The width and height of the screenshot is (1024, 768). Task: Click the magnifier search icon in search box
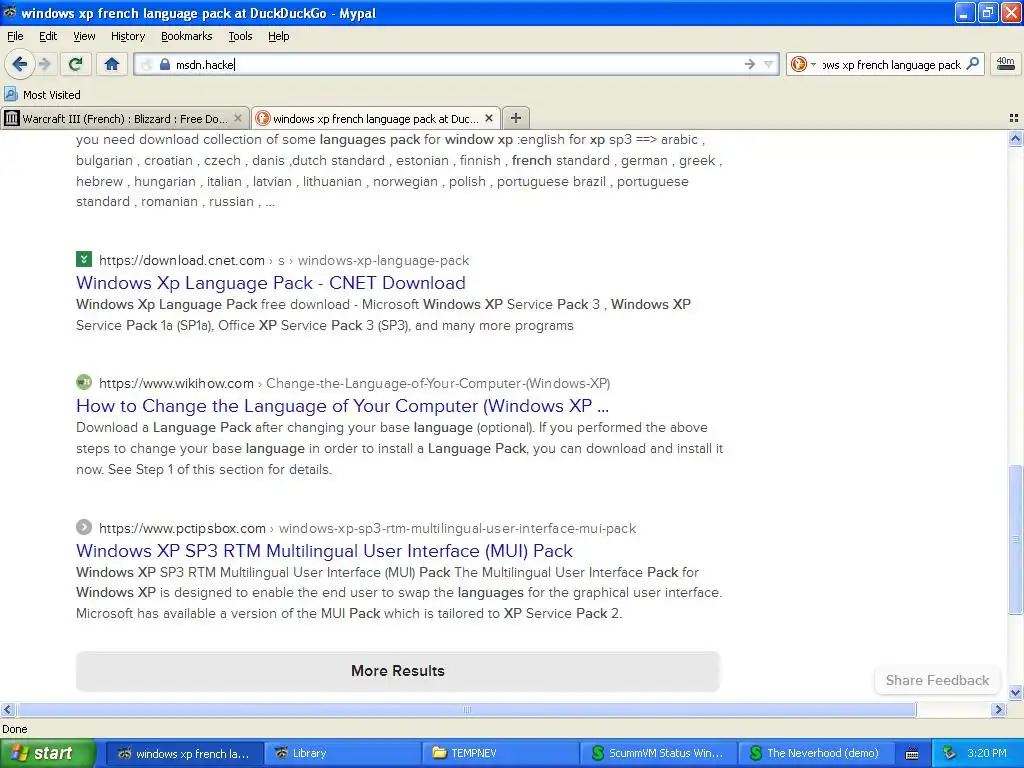click(972, 64)
